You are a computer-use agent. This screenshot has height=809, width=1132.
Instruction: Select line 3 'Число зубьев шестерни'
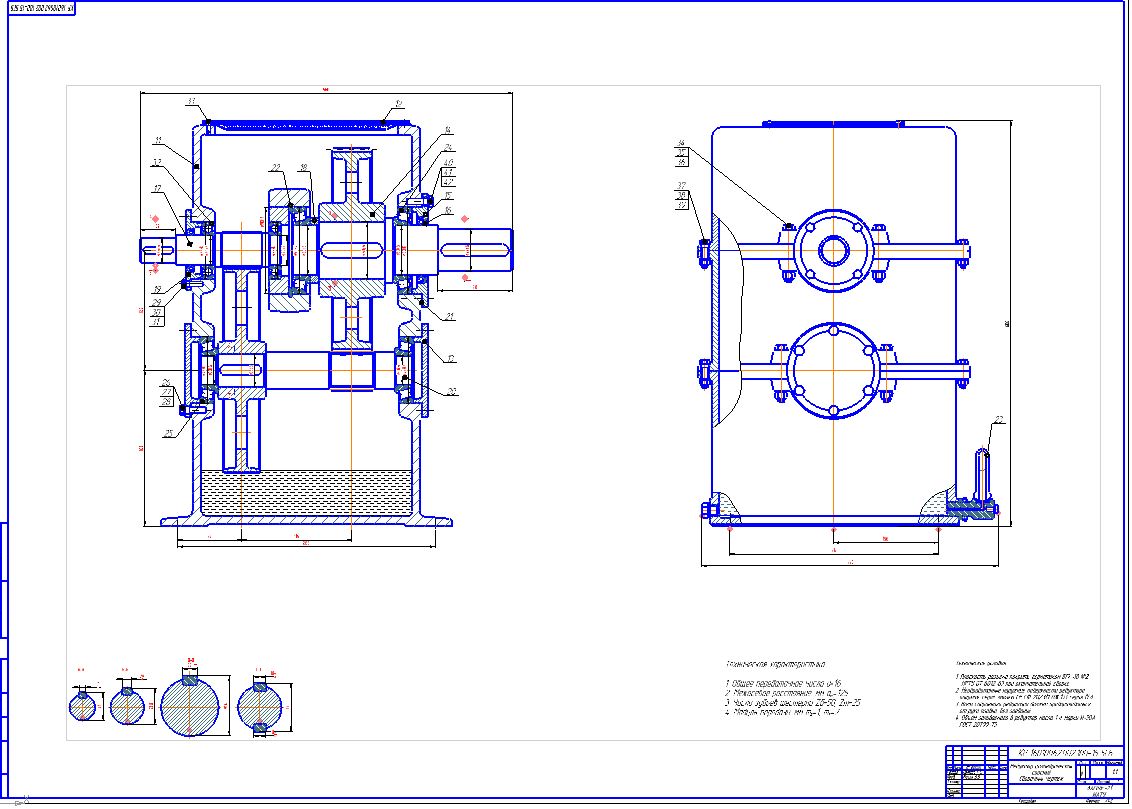pyautogui.click(x=793, y=702)
